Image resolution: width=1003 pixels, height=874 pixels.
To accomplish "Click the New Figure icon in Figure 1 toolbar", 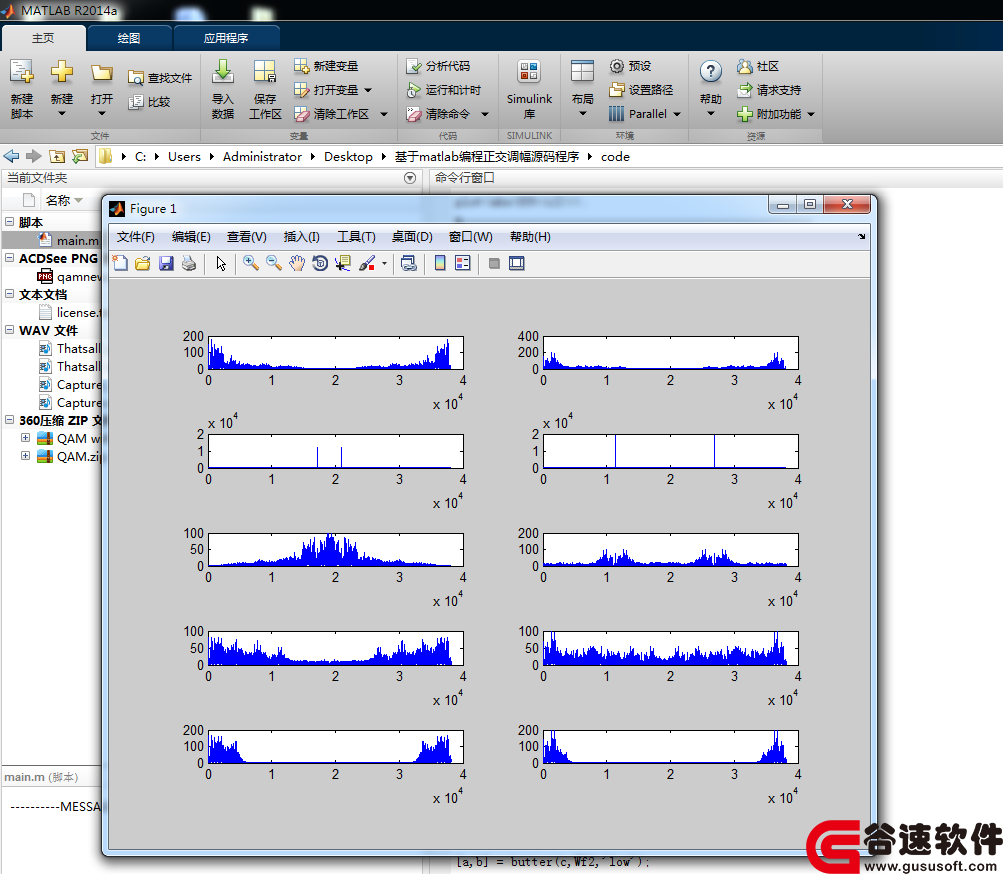I will click(x=120, y=264).
